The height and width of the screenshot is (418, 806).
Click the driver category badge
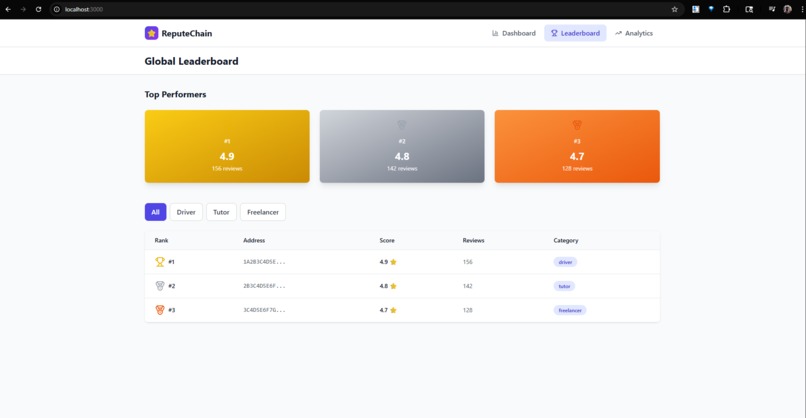click(565, 262)
